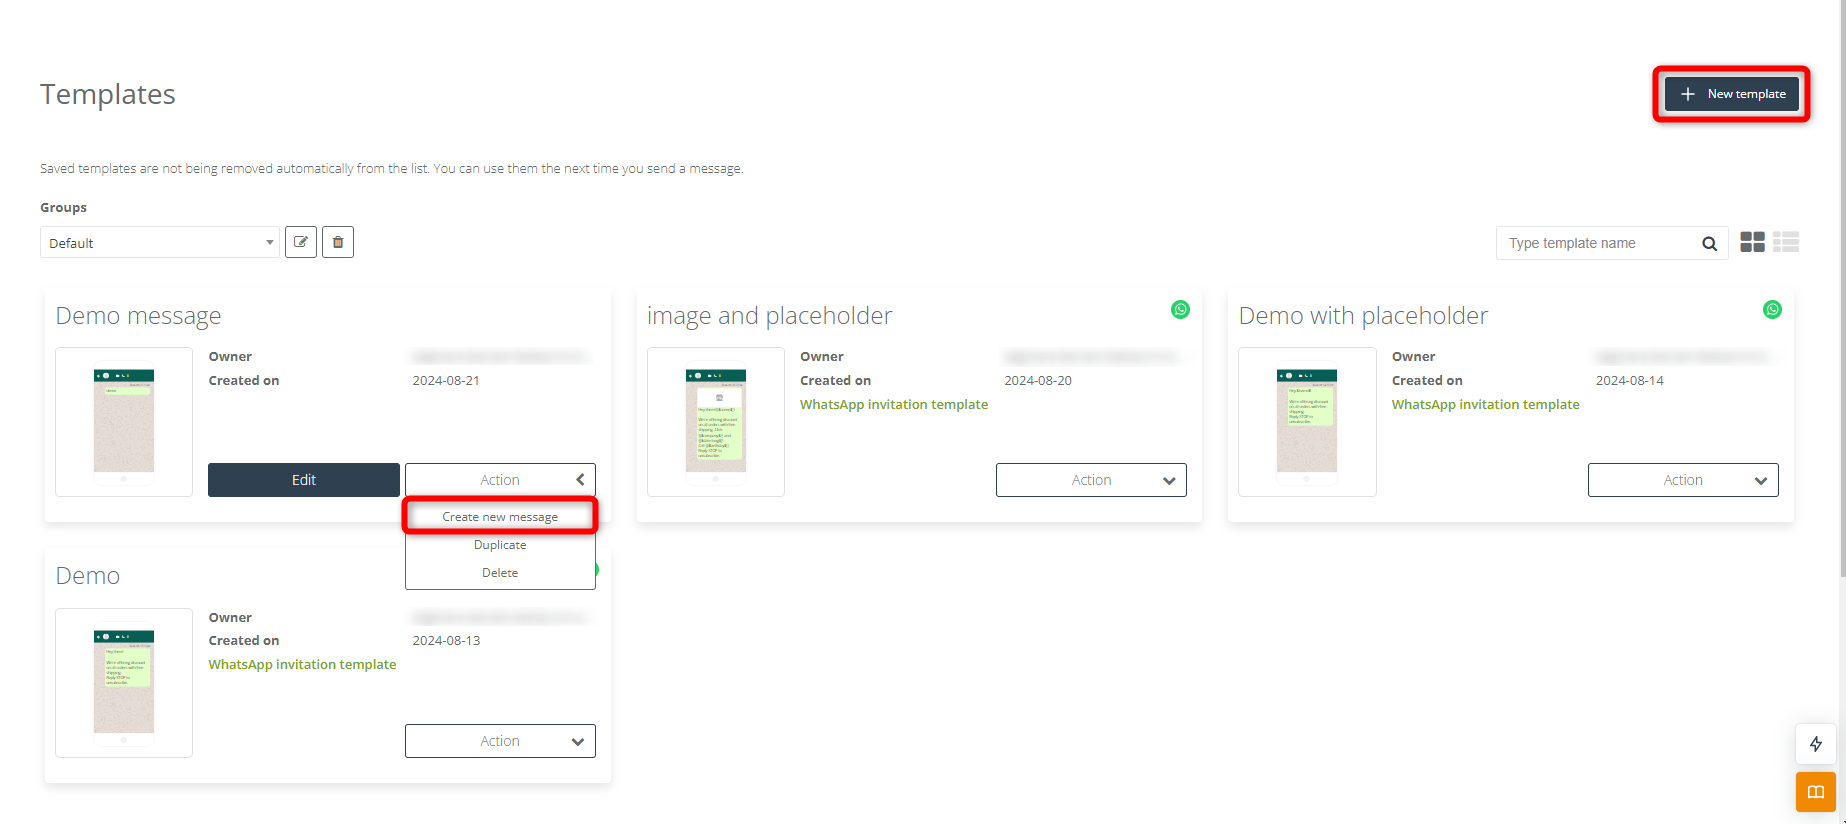The height and width of the screenshot is (824, 1846).
Task: Click the lightning bolt quick action icon
Action: [1816, 744]
